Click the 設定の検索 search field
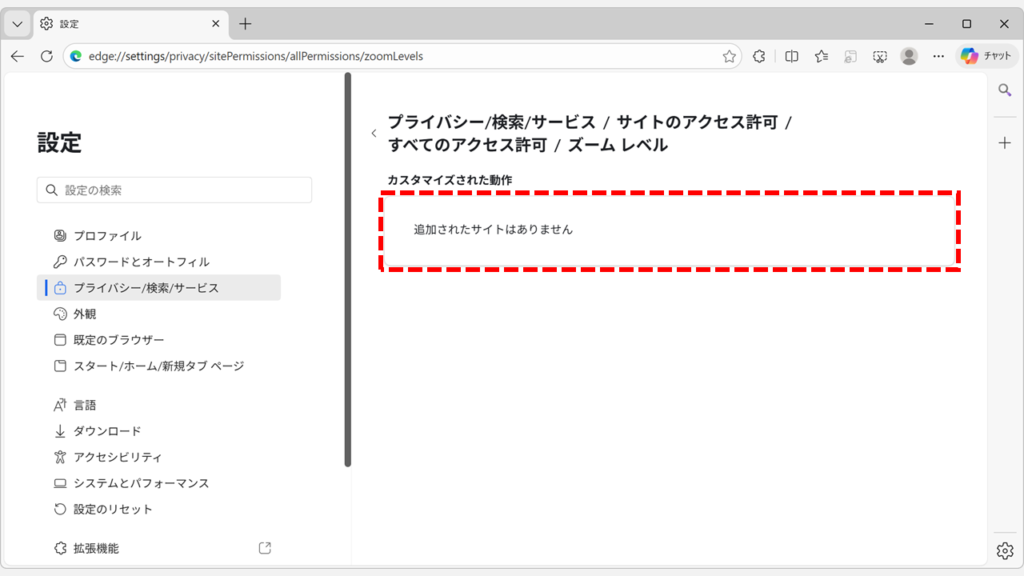The height and width of the screenshot is (576, 1024). (174, 189)
